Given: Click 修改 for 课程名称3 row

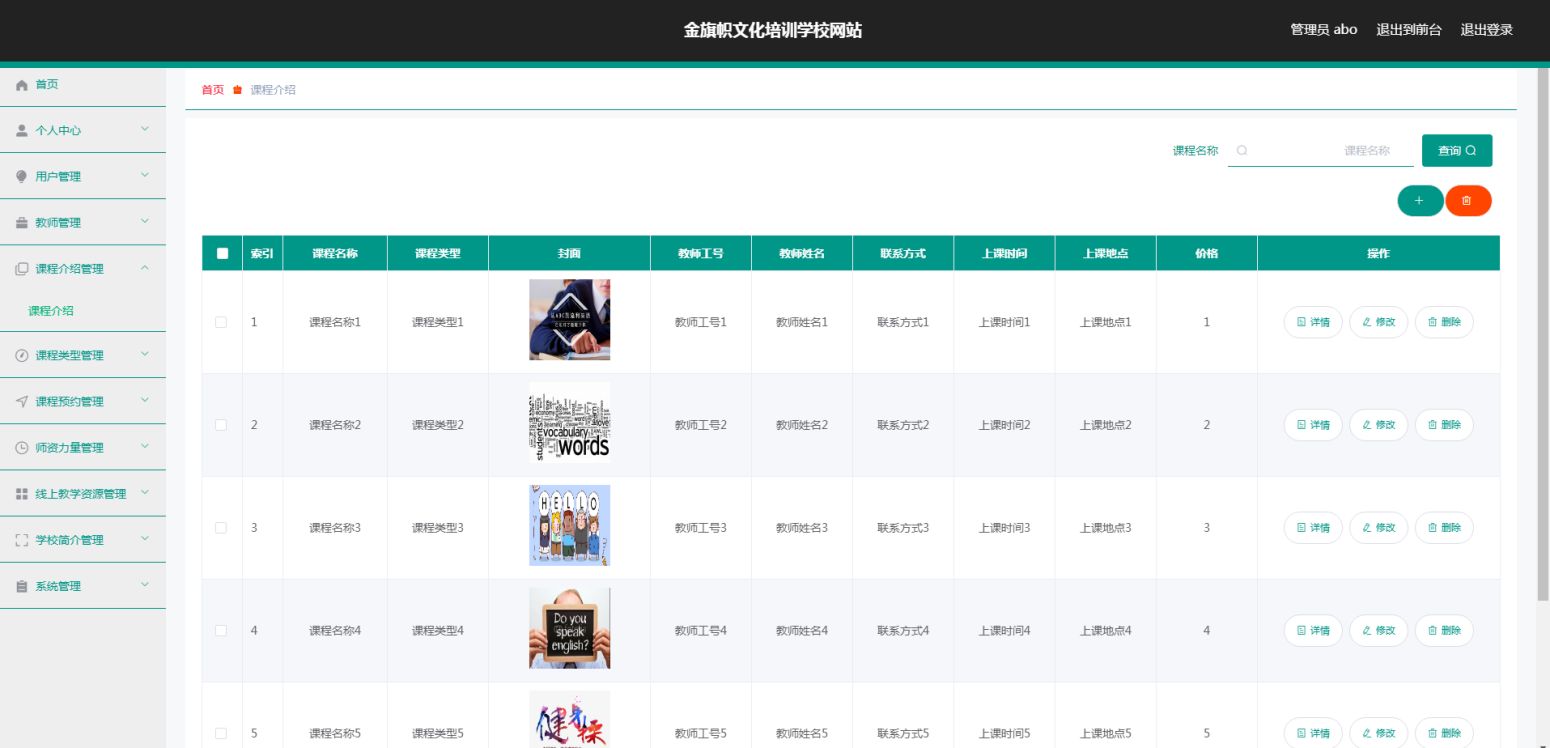Looking at the screenshot, I should (x=1378, y=527).
